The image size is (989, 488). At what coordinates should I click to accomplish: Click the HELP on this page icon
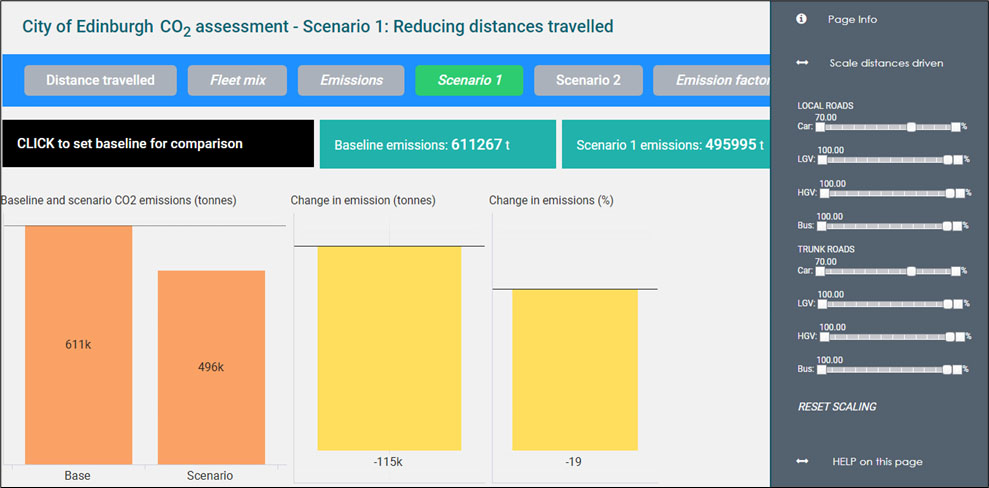tap(801, 461)
